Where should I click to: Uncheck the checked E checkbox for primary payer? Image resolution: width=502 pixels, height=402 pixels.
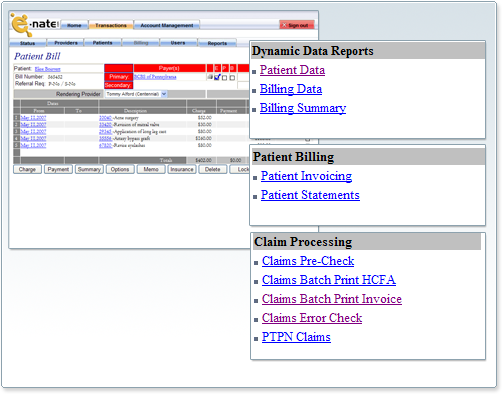coord(217,77)
